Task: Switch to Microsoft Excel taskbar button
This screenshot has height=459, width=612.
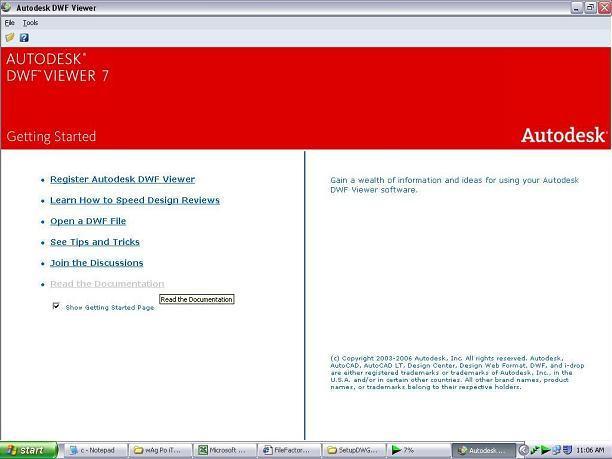Action: tap(225, 450)
